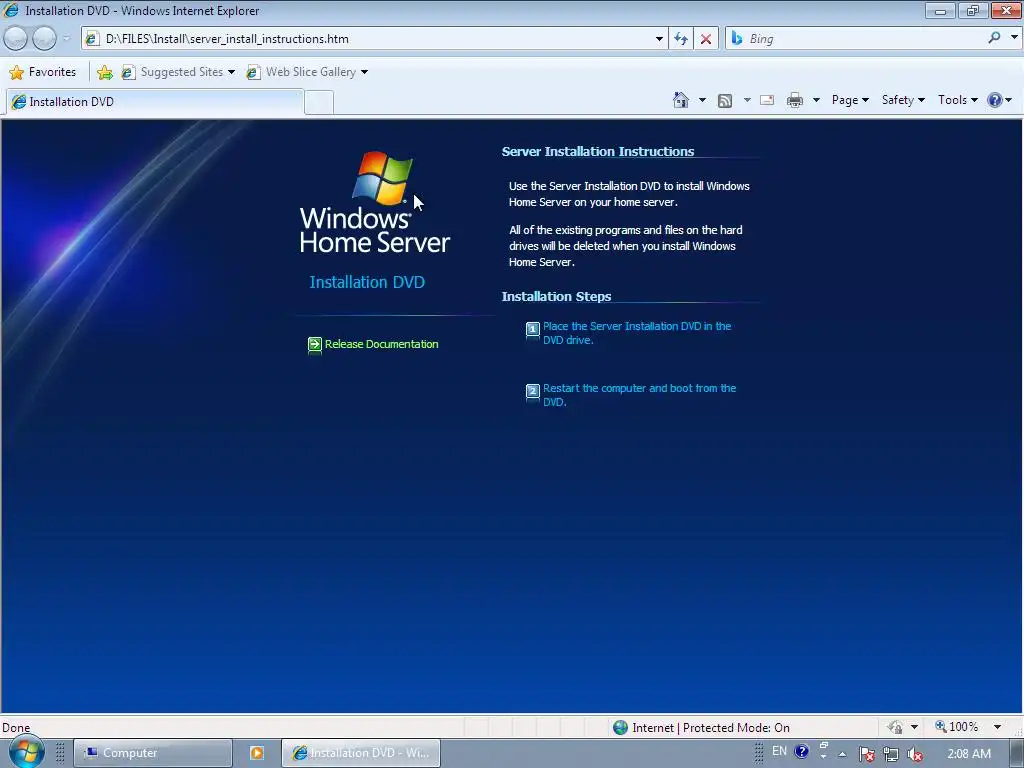
Task: Click the Server Installation Instructions heading
Action: click(598, 152)
